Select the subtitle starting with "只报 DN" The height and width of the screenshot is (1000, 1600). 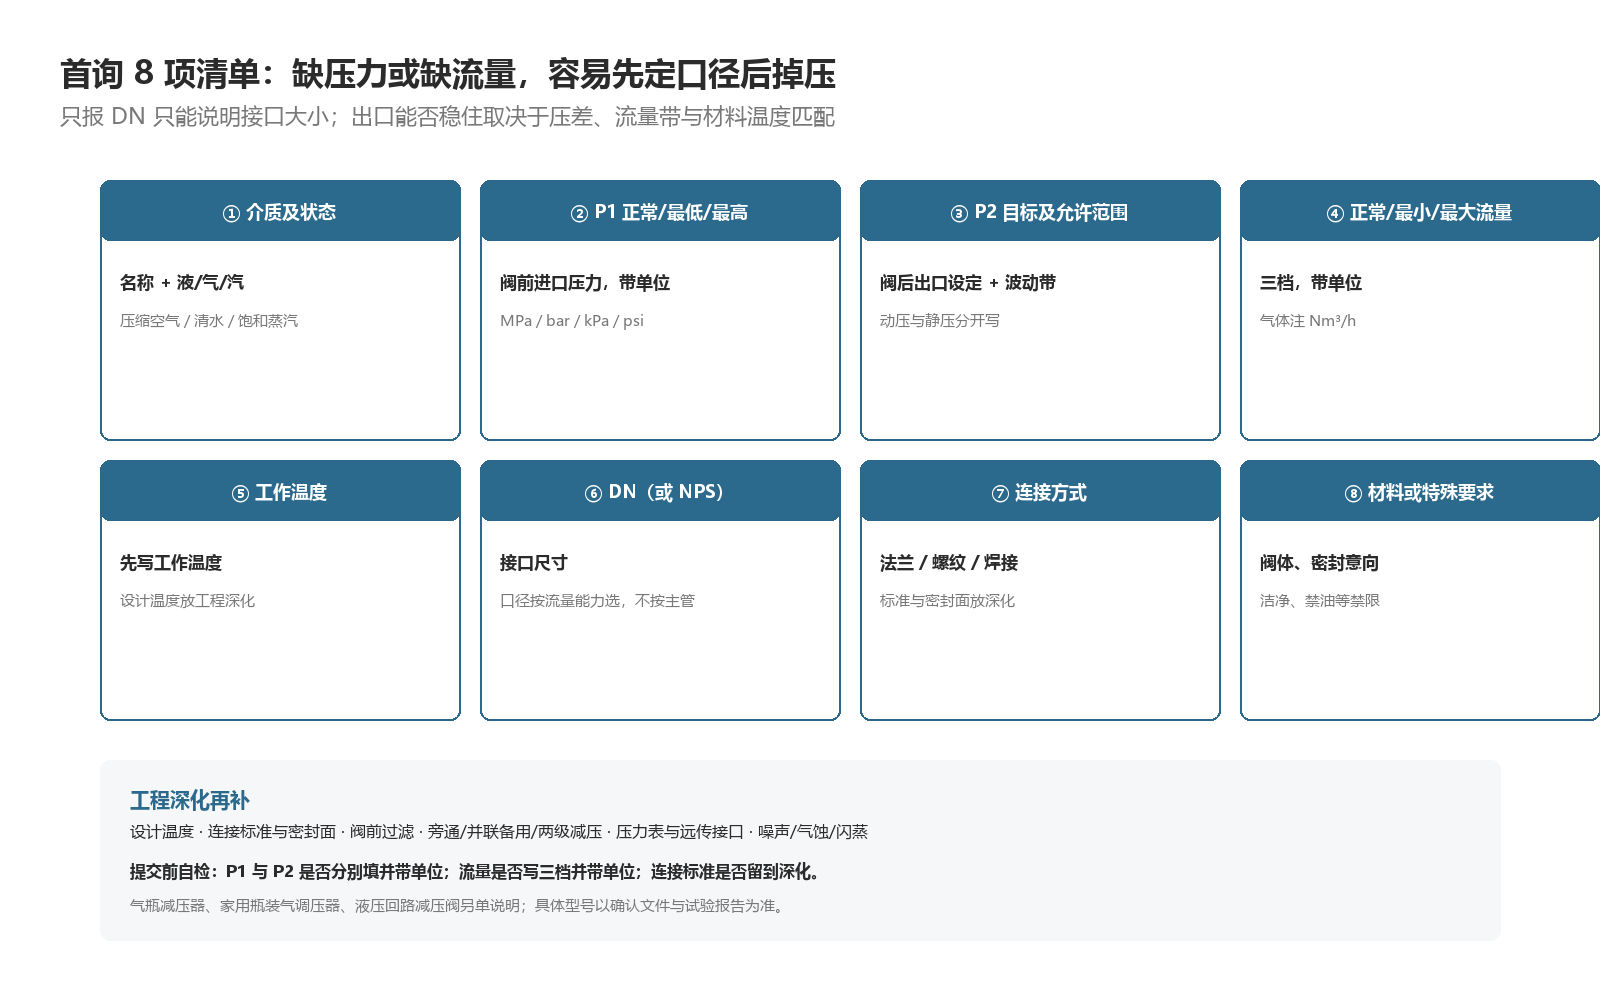447,117
